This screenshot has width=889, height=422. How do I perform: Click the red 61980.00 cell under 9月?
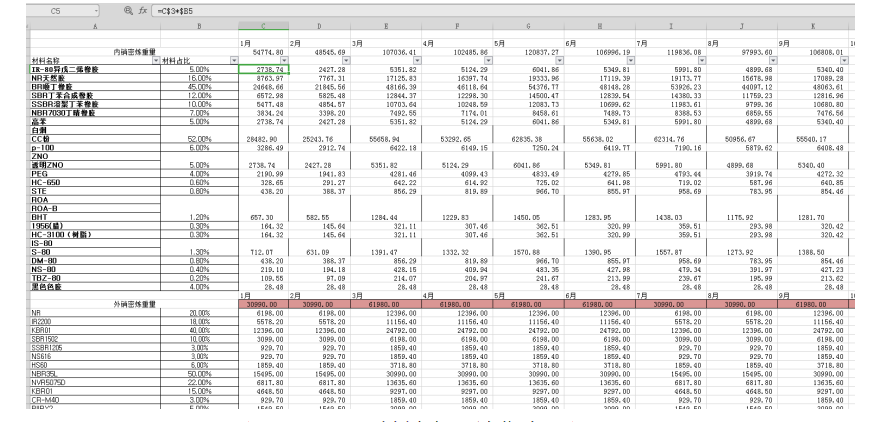coord(813,305)
